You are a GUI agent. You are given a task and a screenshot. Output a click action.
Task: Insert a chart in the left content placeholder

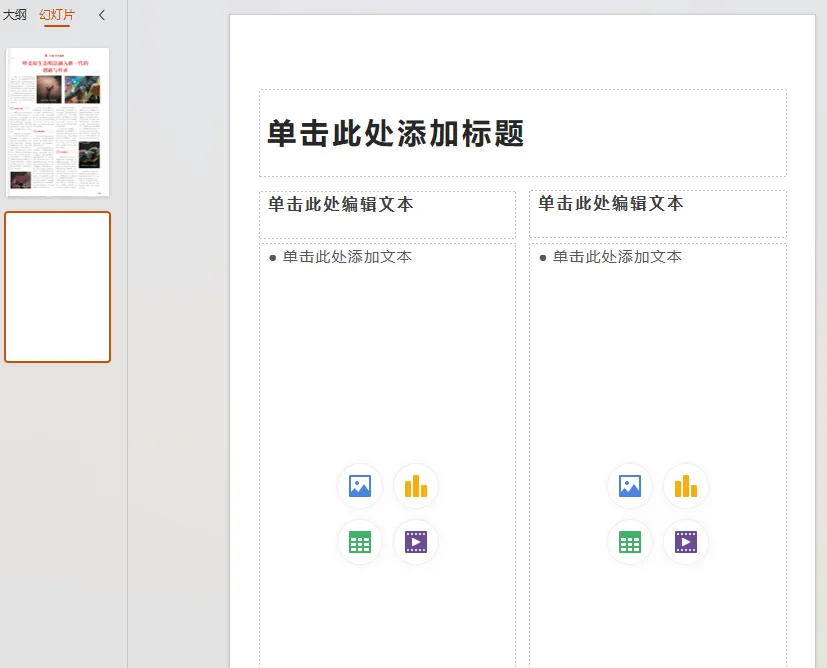[x=415, y=486]
